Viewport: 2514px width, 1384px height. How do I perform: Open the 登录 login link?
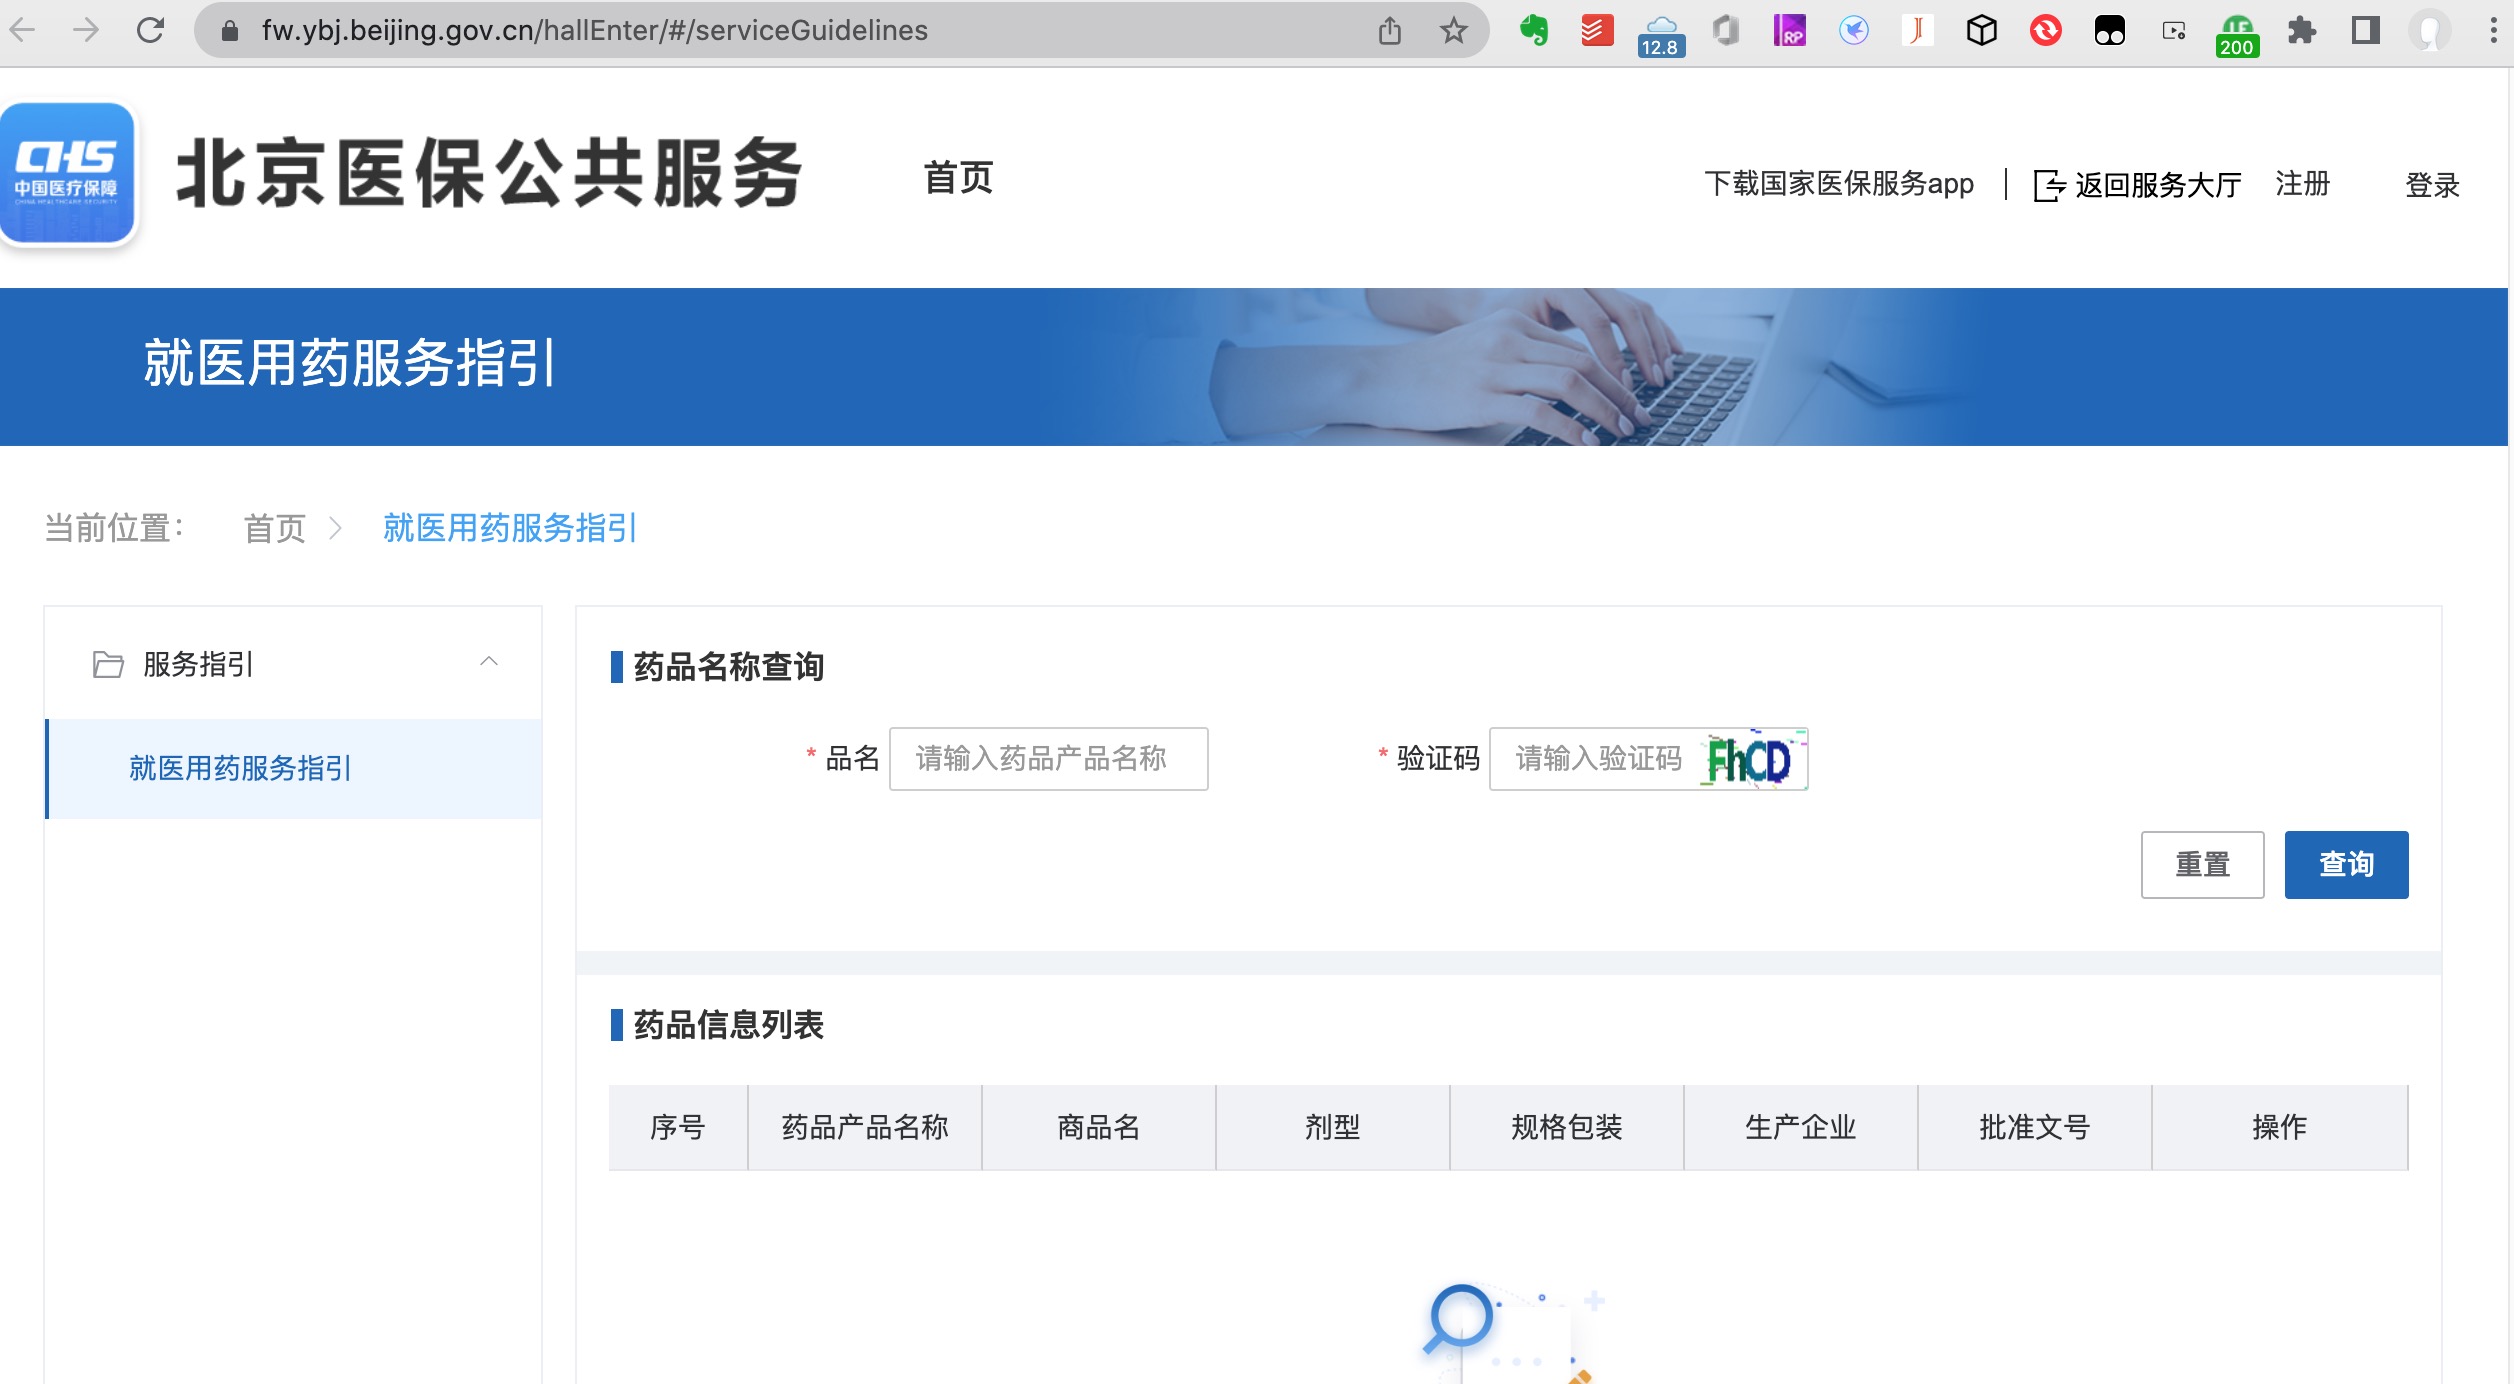point(2432,185)
